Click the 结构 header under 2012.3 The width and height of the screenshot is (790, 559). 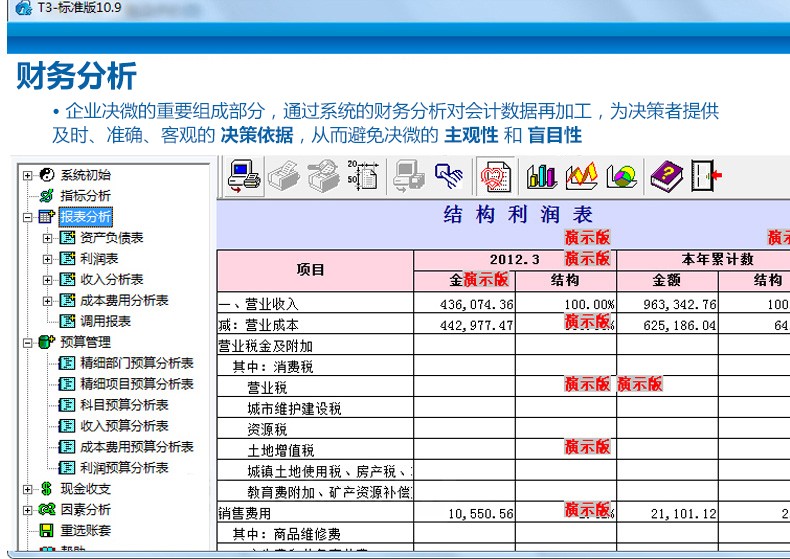click(x=565, y=281)
